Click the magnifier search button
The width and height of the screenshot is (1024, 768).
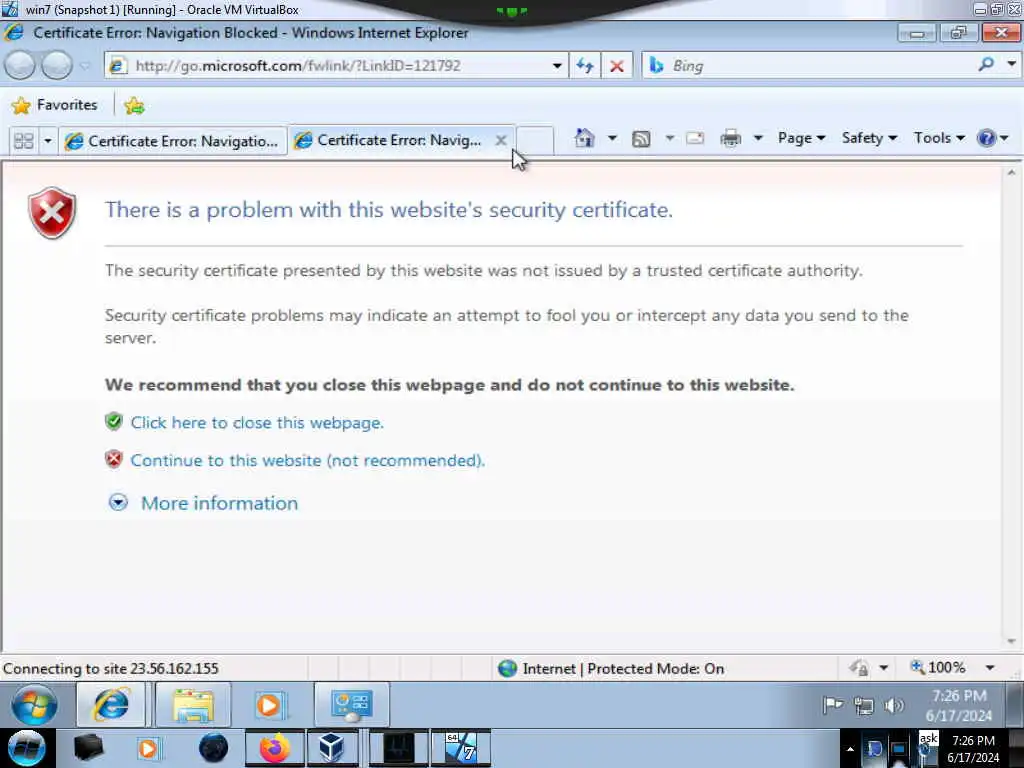(x=986, y=65)
